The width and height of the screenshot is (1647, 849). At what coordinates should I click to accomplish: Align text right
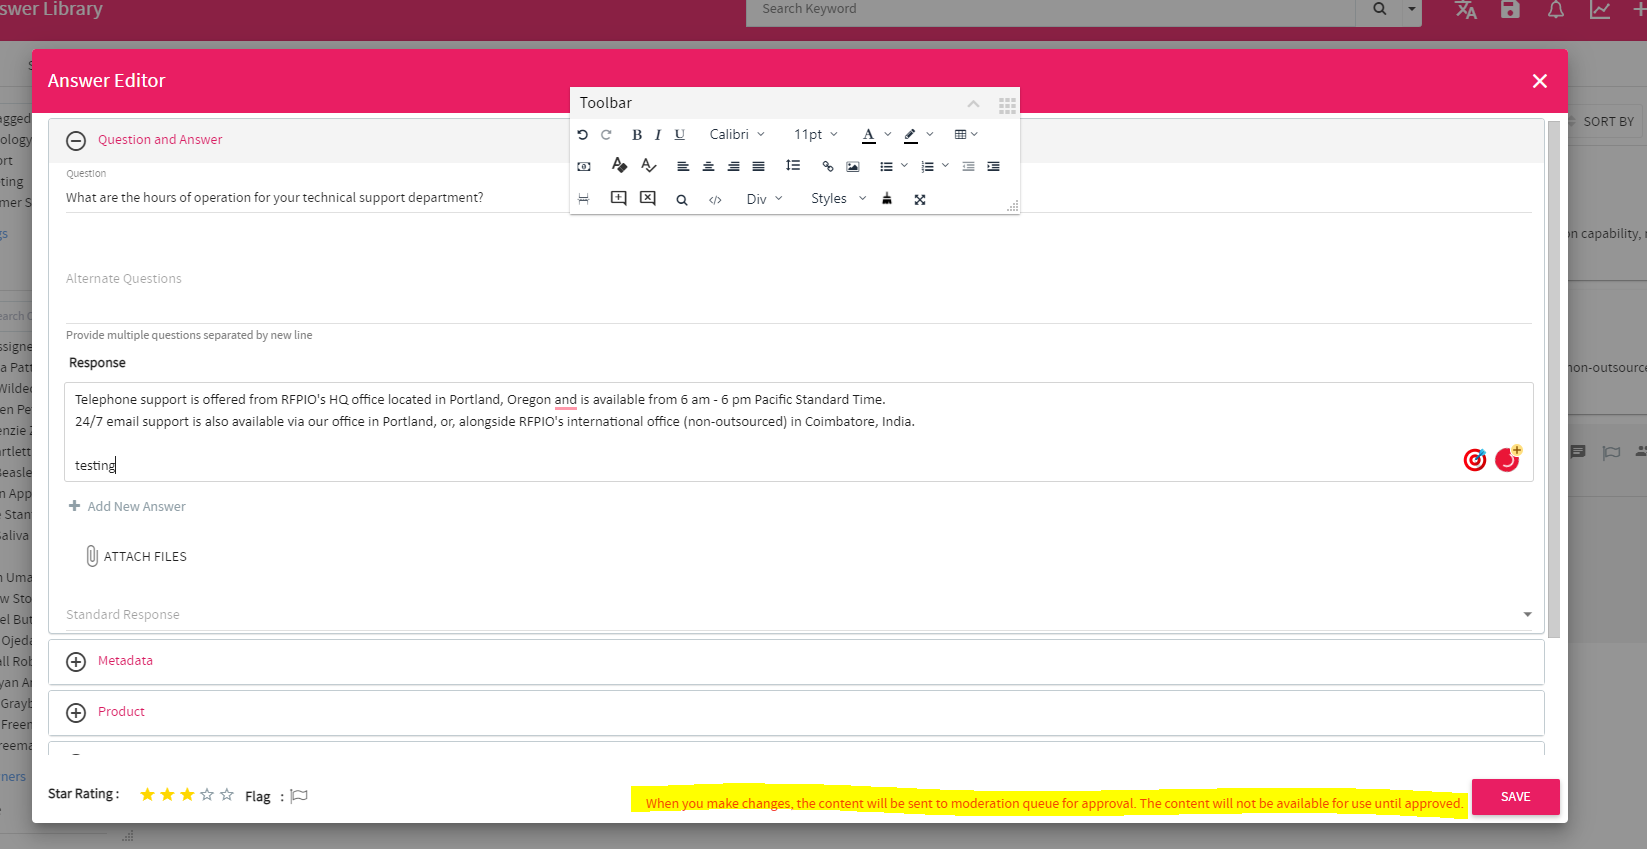point(734,167)
